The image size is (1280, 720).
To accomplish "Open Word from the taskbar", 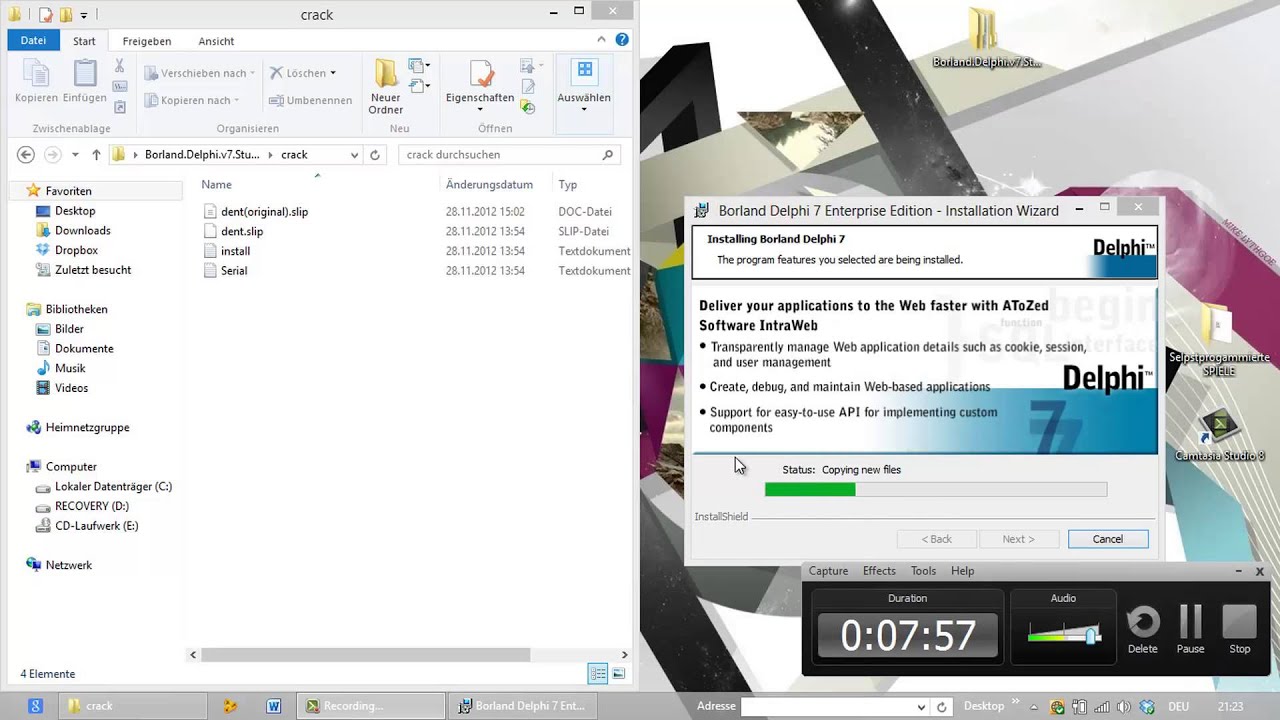I will pyautogui.click(x=273, y=706).
